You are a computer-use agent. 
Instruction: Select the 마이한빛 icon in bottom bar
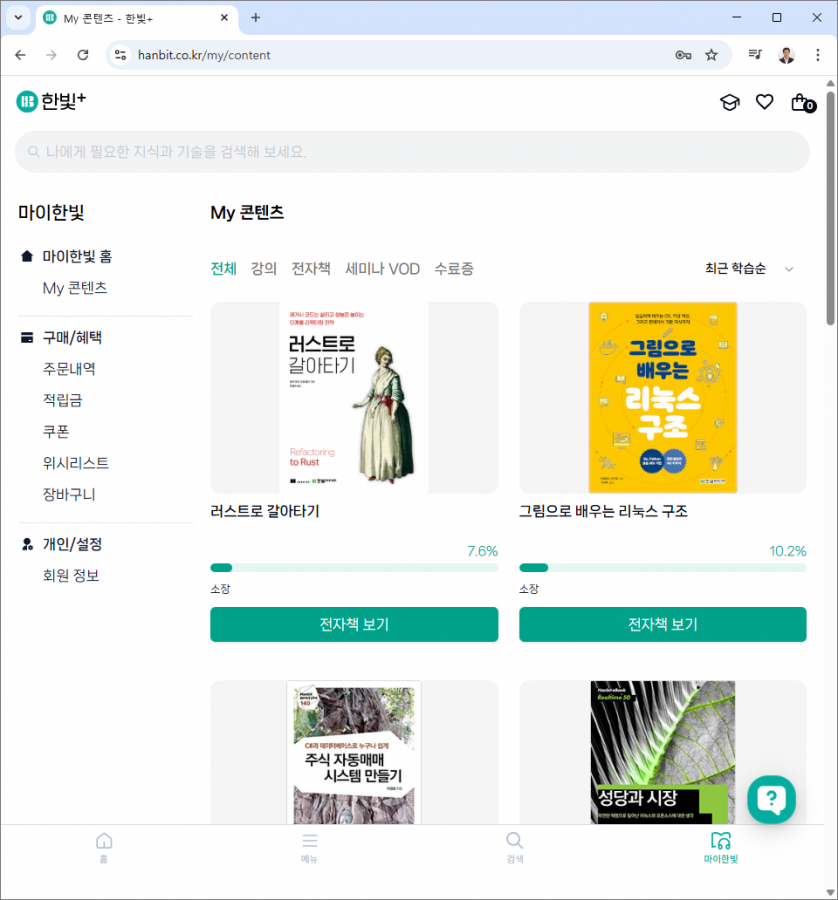click(x=720, y=841)
